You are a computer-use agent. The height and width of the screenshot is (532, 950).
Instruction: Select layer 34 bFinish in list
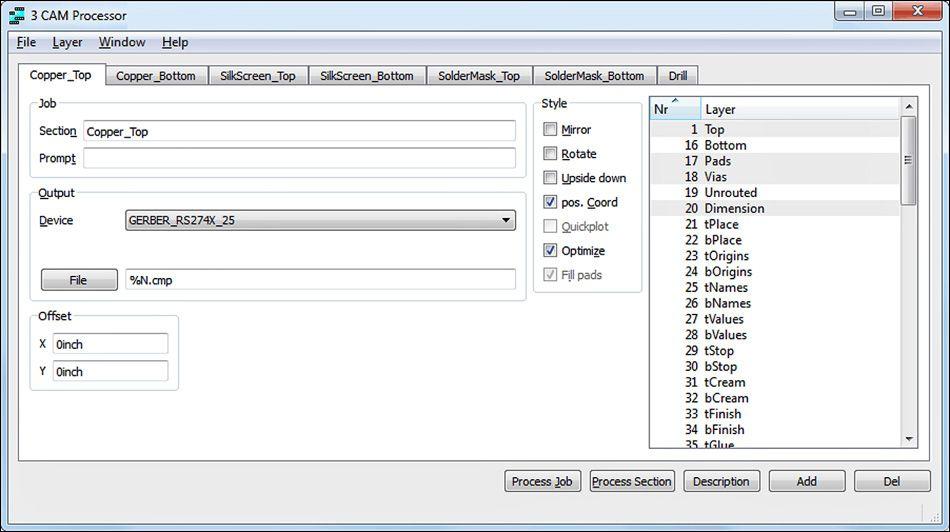click(776, 429)
